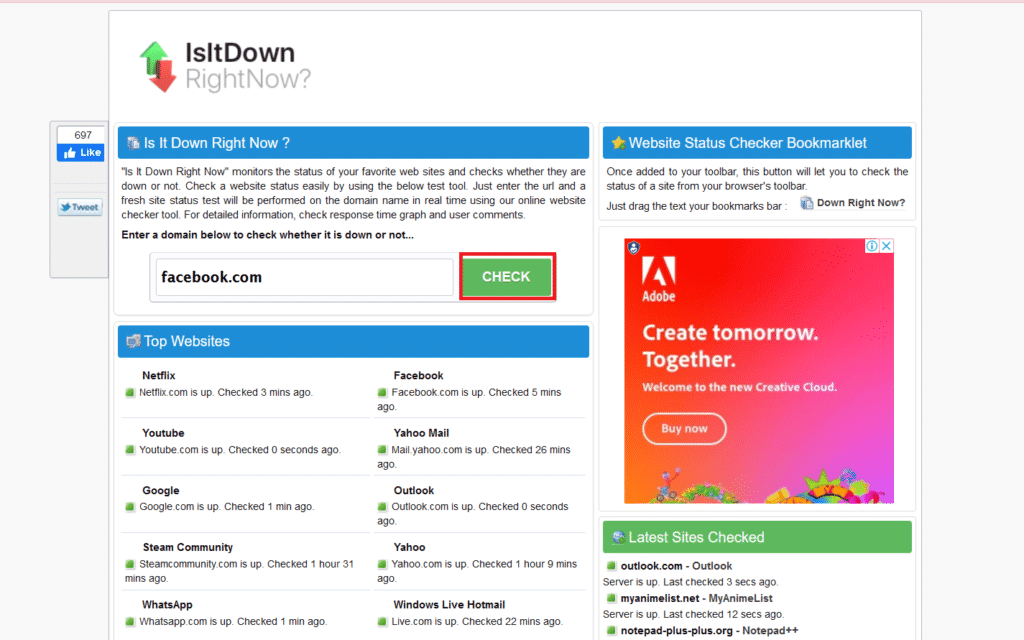Open the Youtube status link
The image size is (1024, 640).
point(163,433)
